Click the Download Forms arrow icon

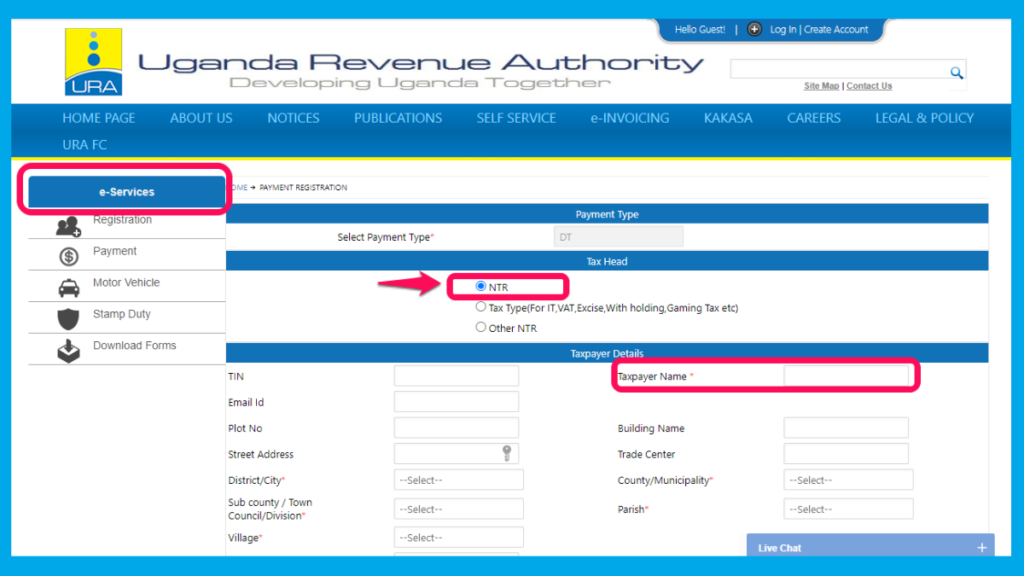click(69, 351)
